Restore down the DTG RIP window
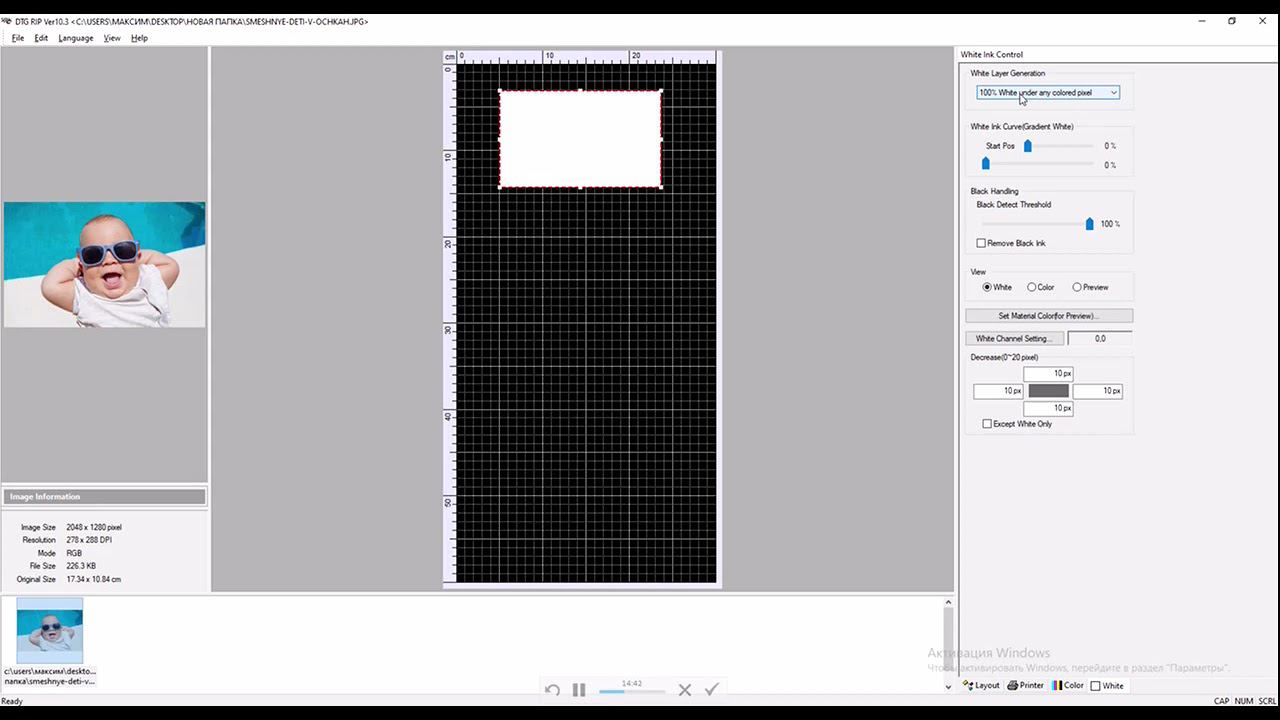 [1232, 21]
